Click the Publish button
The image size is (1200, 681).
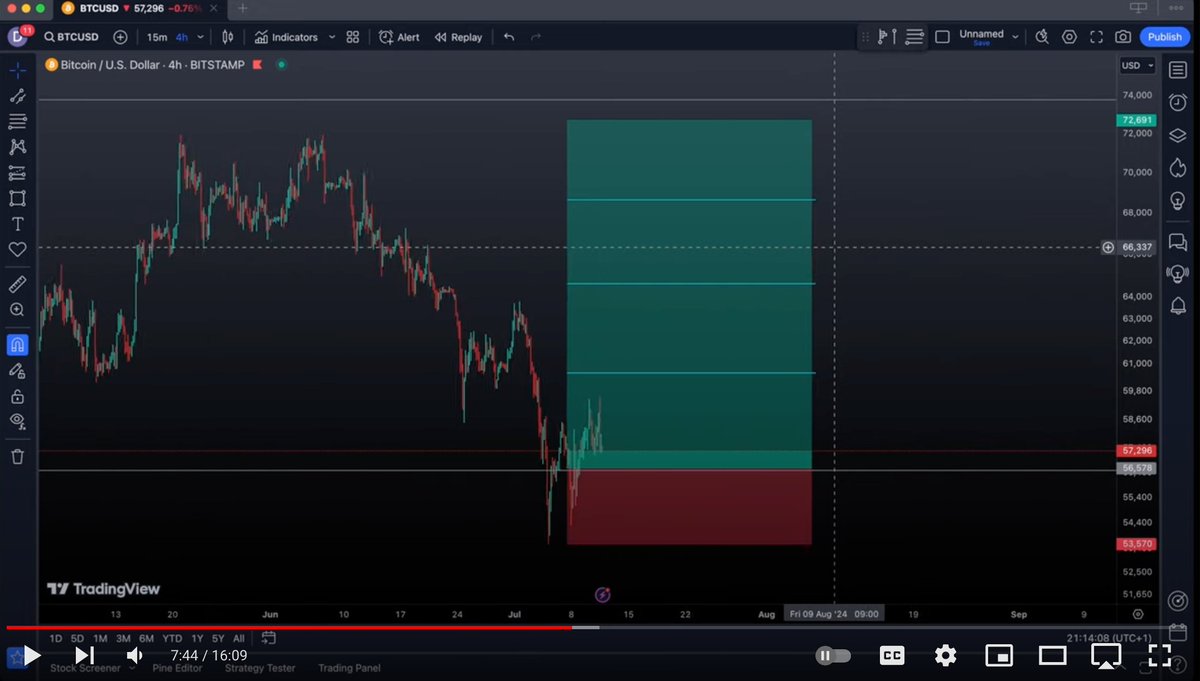click(x=1164, y=37)
